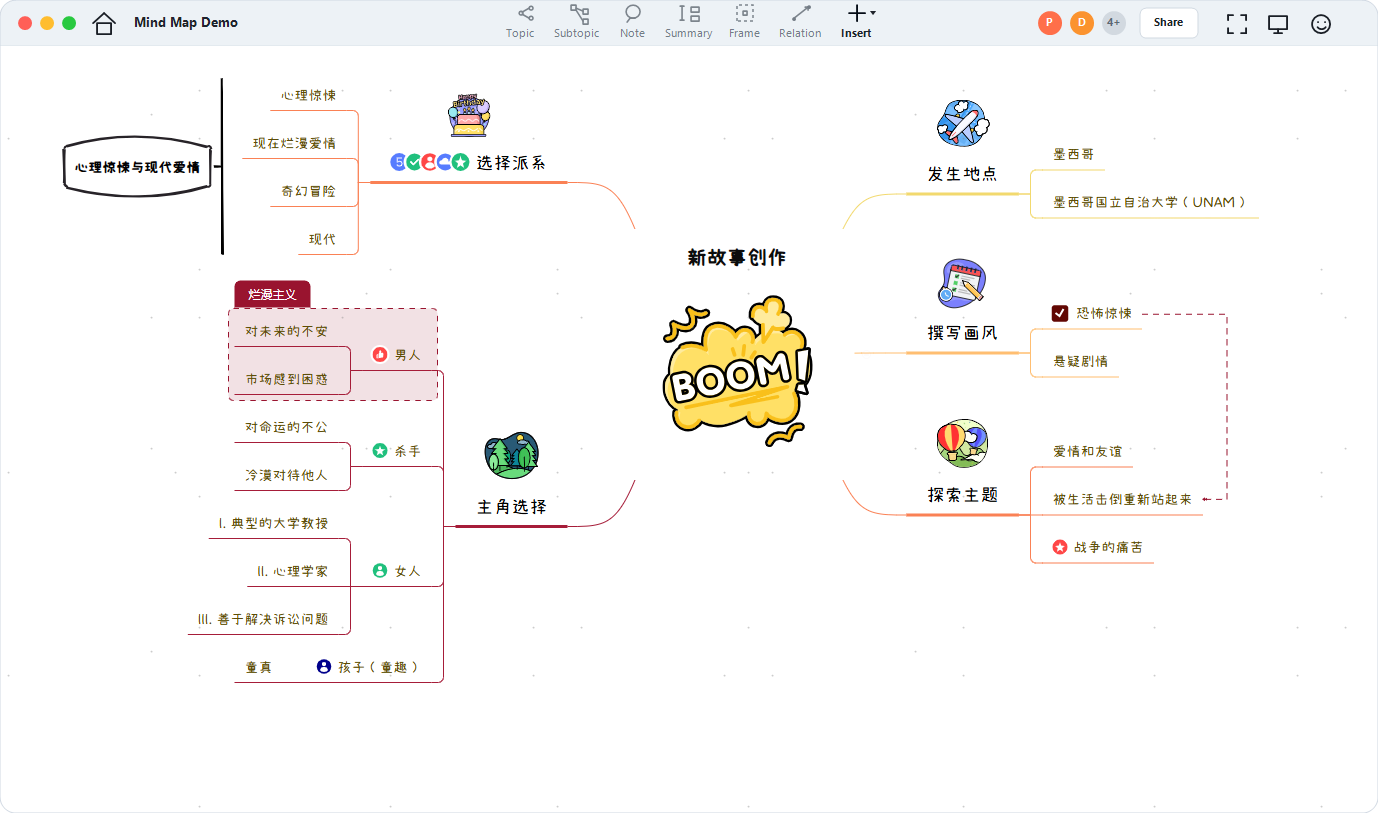The width and height of the screenshot is (1378, 813).
Task: Select subtopic I. 典型的大学教授
Action: pyautogui.click(x=273, y=523)
